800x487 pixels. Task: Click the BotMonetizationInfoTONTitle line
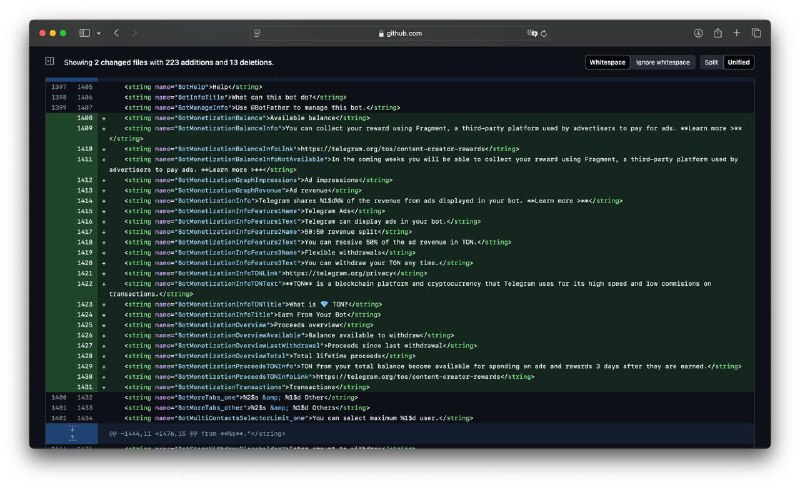coord(253,304)
